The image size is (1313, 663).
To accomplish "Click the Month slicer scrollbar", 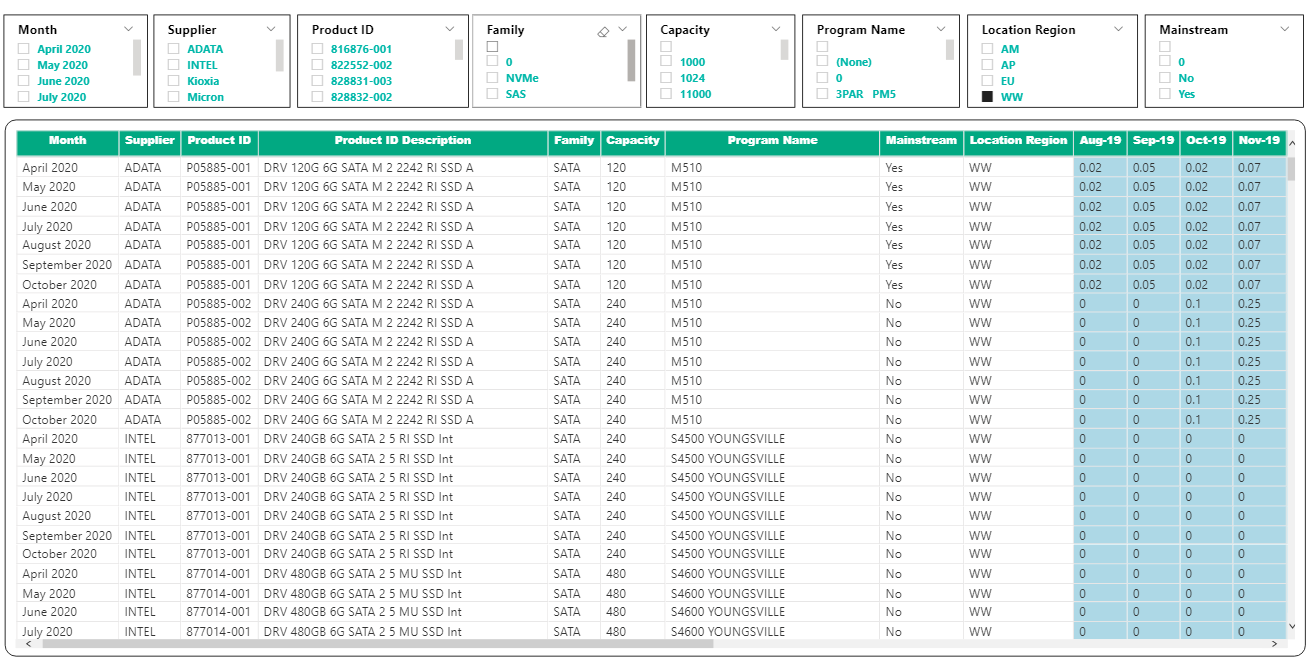I will 137,58.
